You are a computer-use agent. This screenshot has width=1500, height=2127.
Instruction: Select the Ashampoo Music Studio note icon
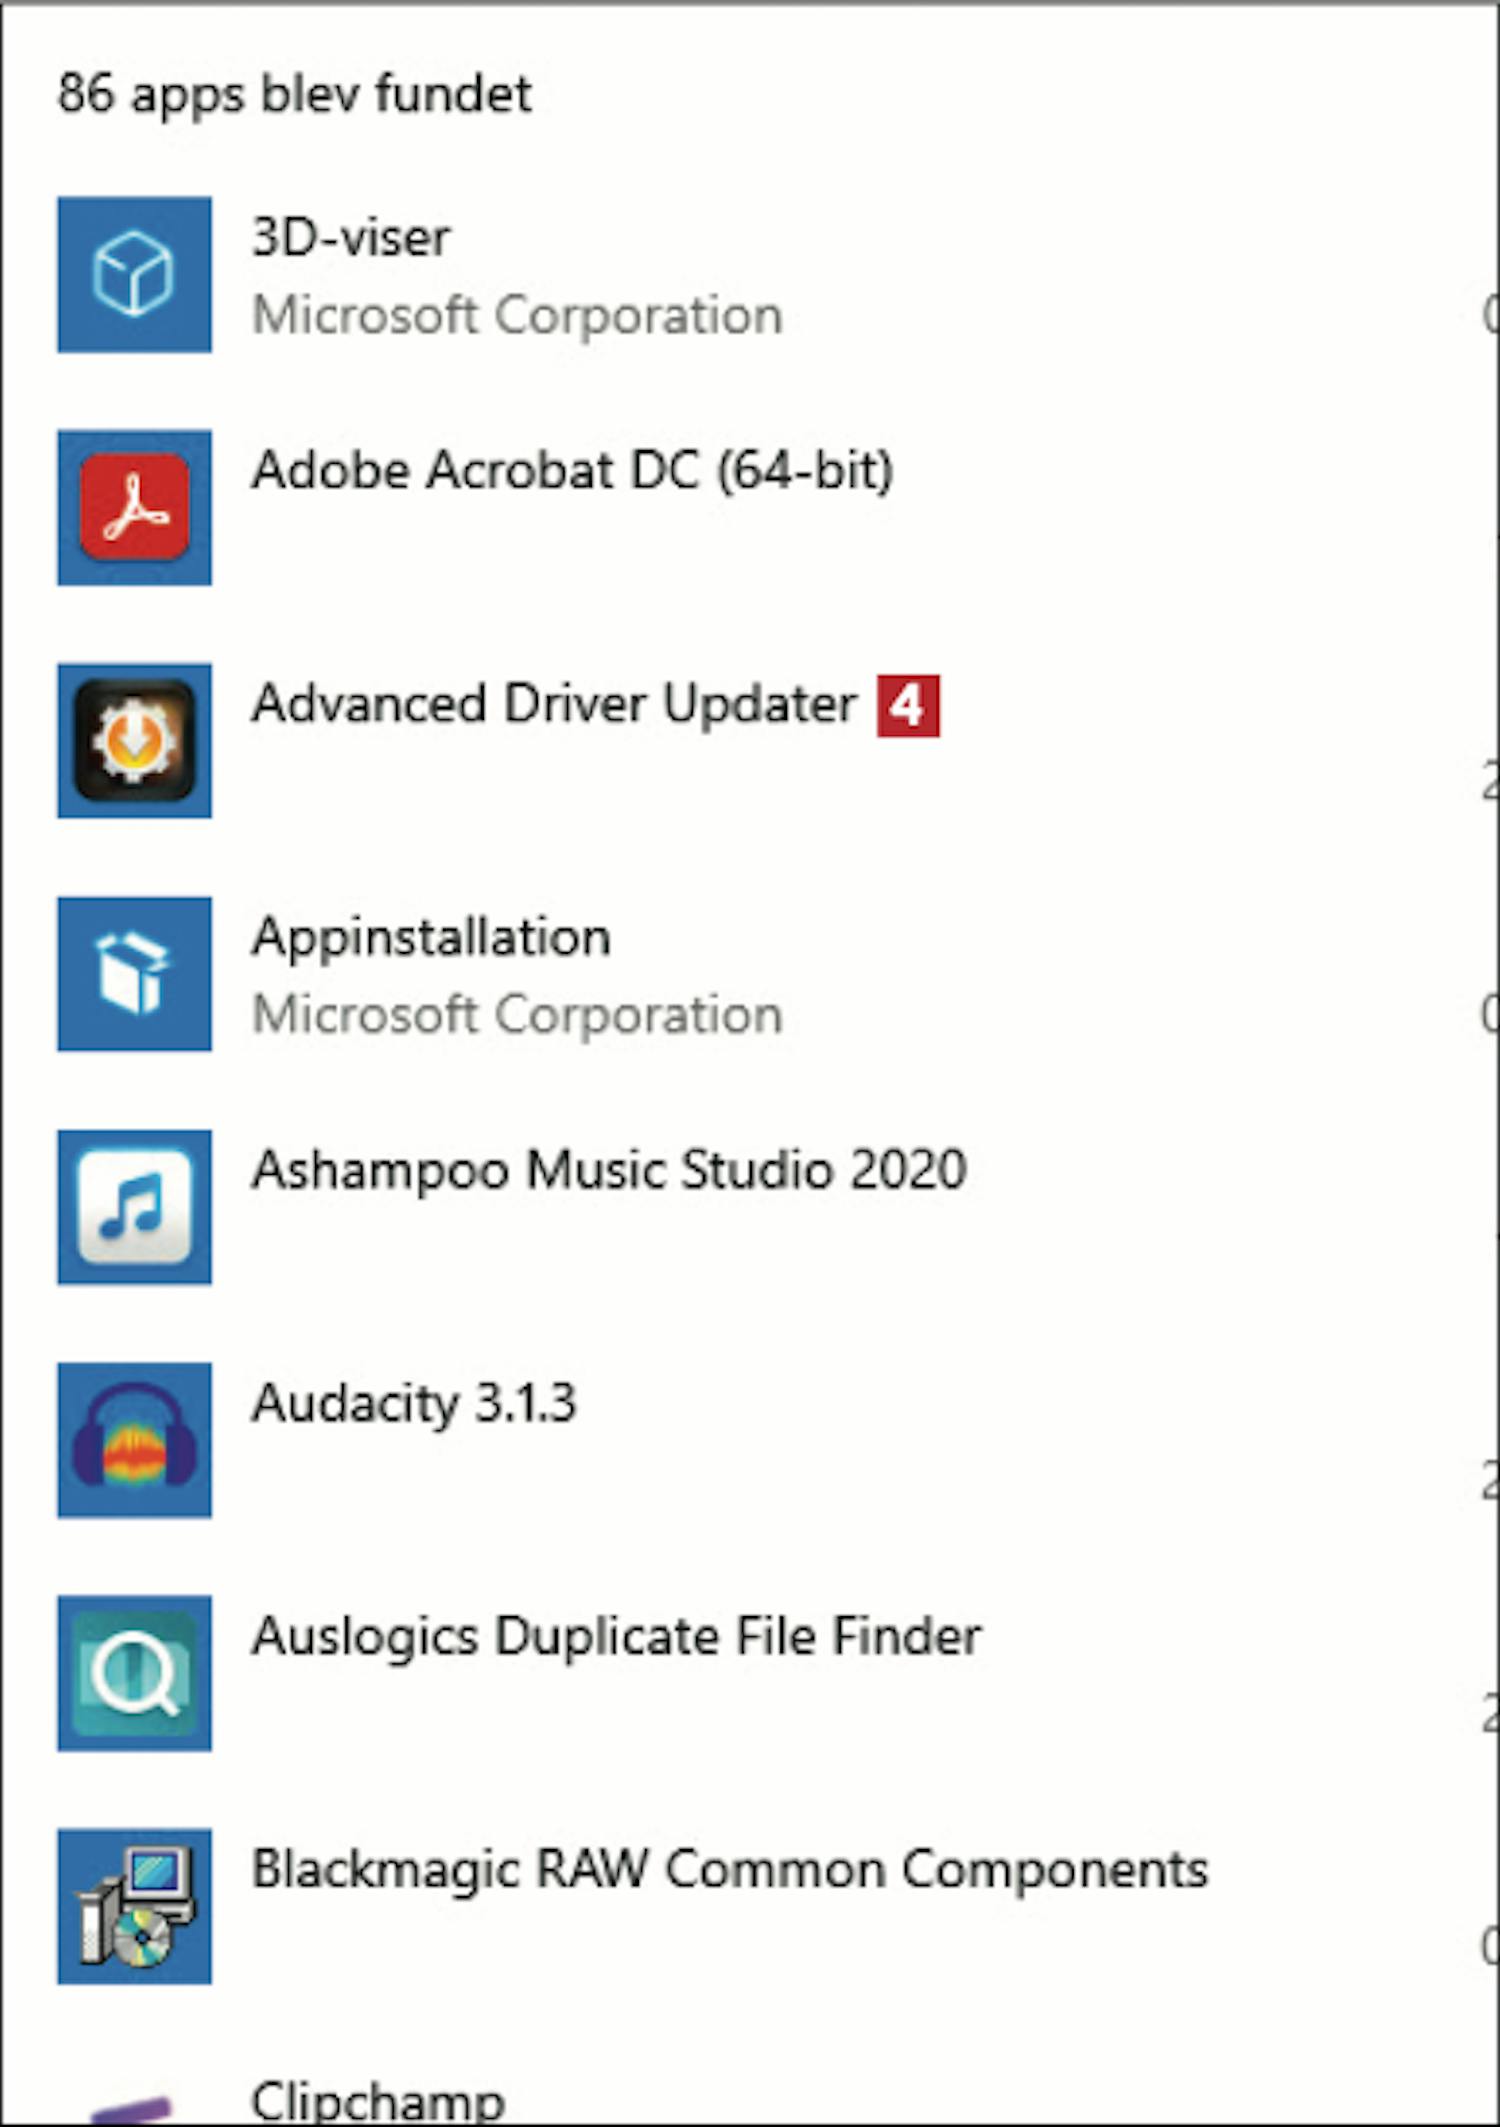pos(134,1207)
